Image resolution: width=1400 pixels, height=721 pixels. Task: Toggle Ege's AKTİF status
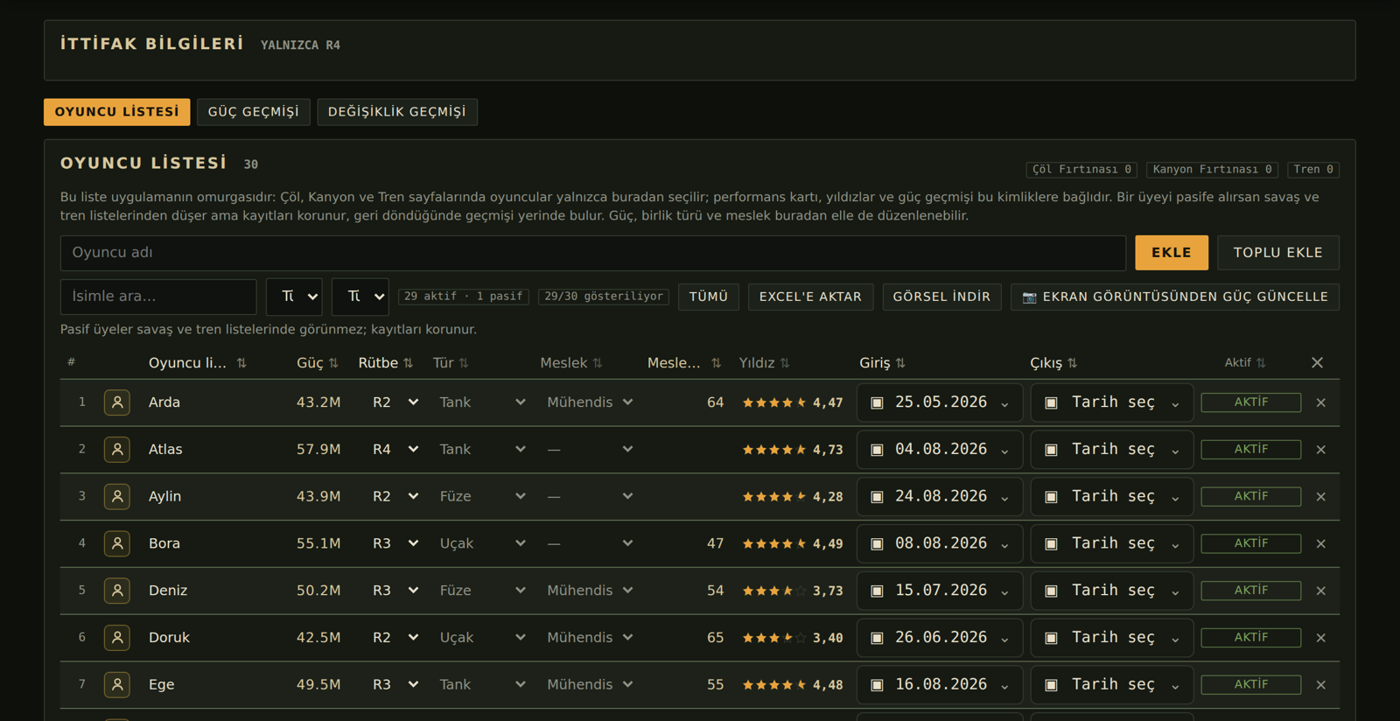point(1251,684)
